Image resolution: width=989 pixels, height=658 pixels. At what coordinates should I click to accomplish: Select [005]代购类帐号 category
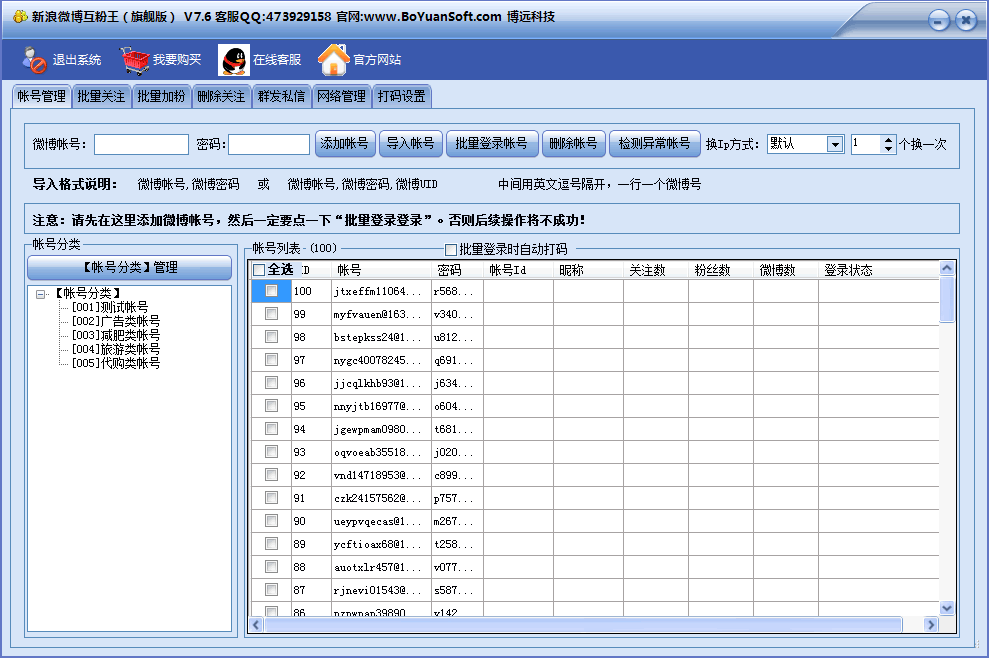pyautogui.click(x=116, y=363)
